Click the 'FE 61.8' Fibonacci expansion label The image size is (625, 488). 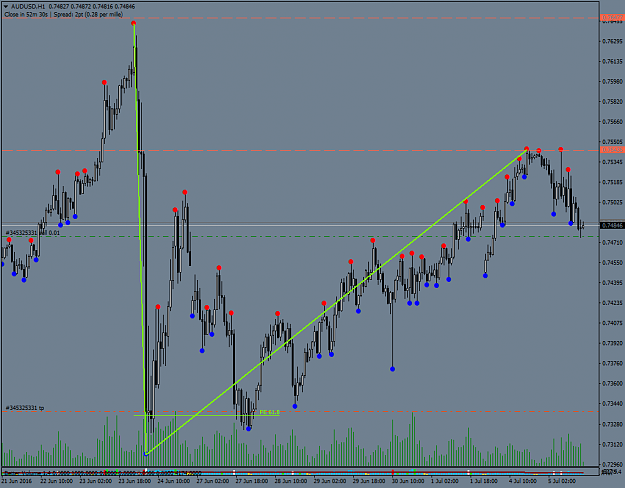(x=269, y=412)
